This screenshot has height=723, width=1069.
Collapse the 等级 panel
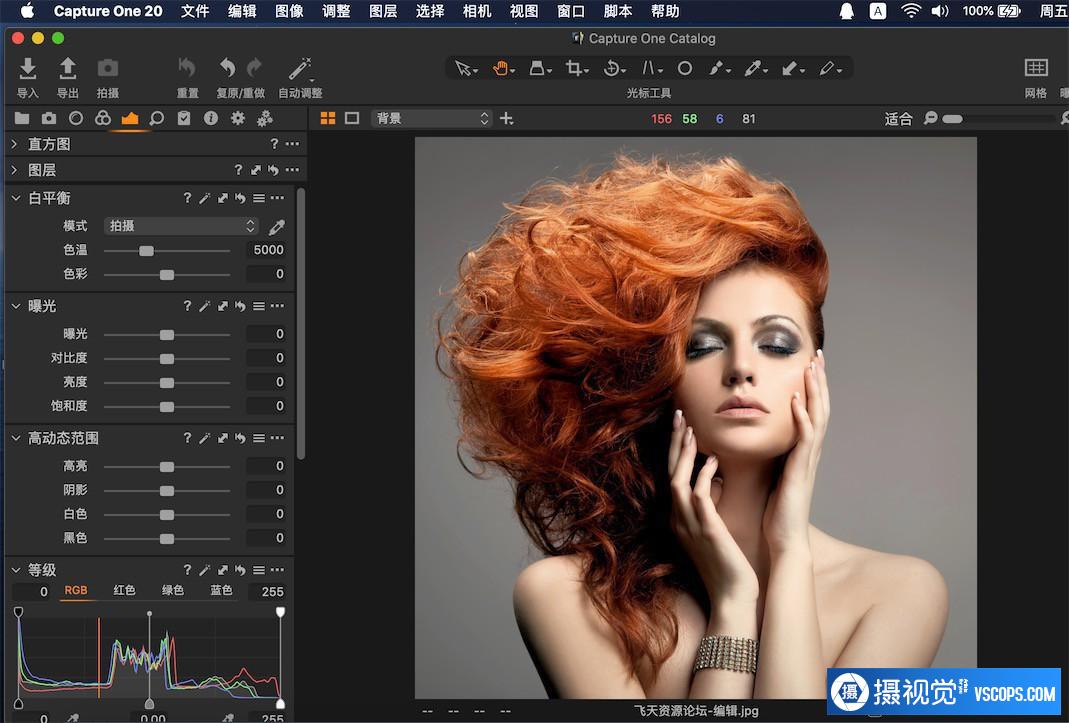coord(16,570)
